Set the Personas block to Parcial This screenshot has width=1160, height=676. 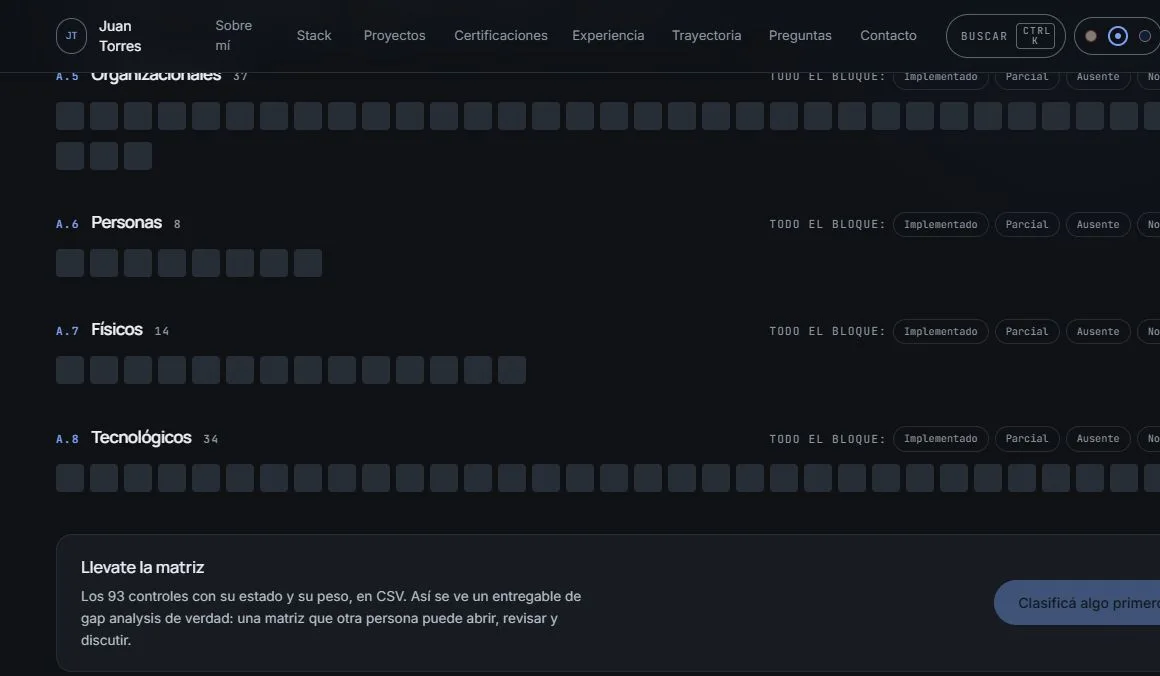click(x=1027, y=225)
